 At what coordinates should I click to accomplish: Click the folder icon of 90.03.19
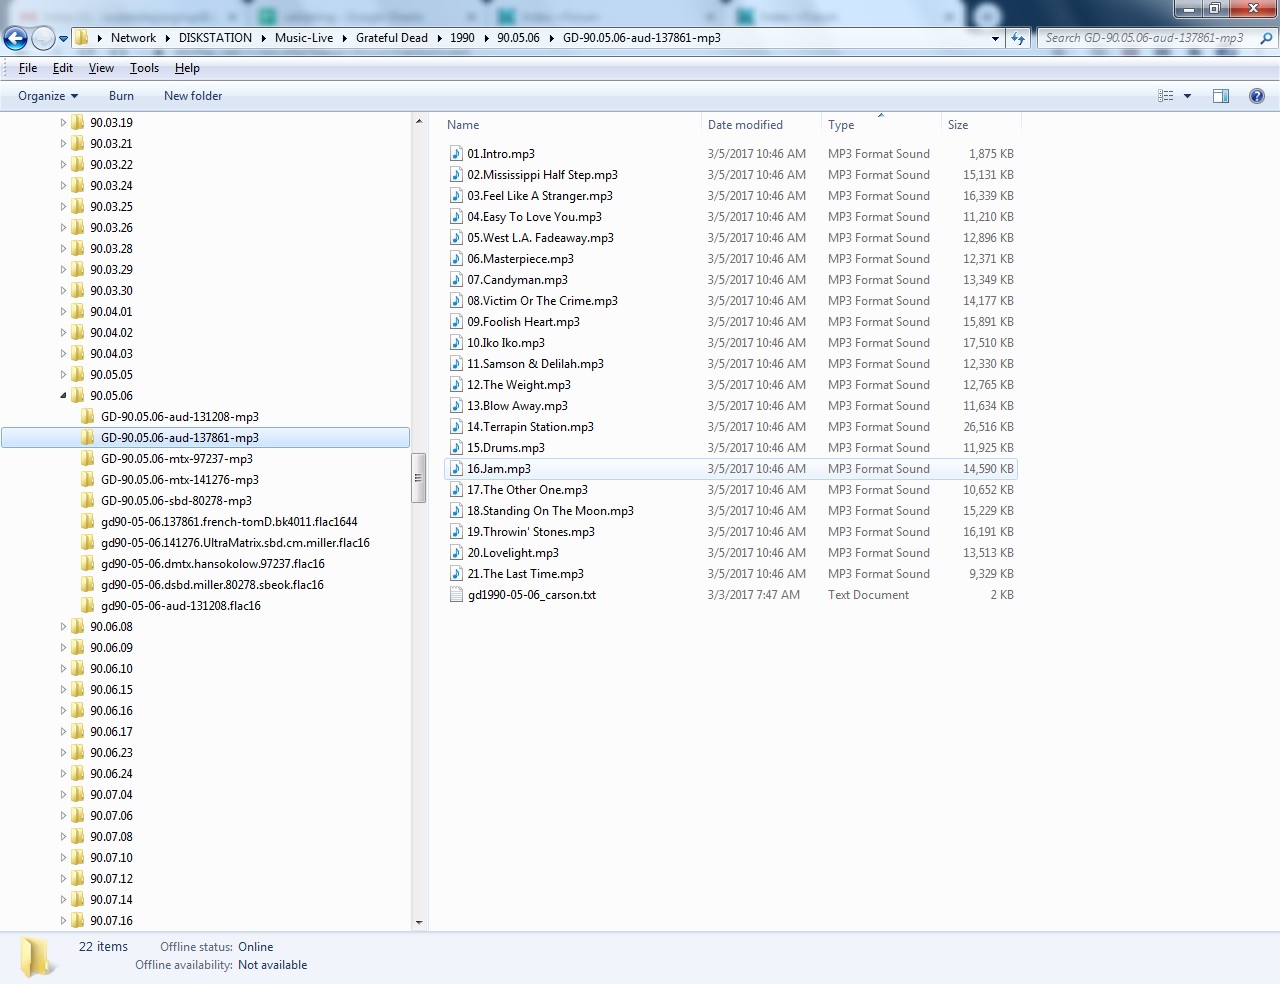pyautogui.click(x=77, y=123)
